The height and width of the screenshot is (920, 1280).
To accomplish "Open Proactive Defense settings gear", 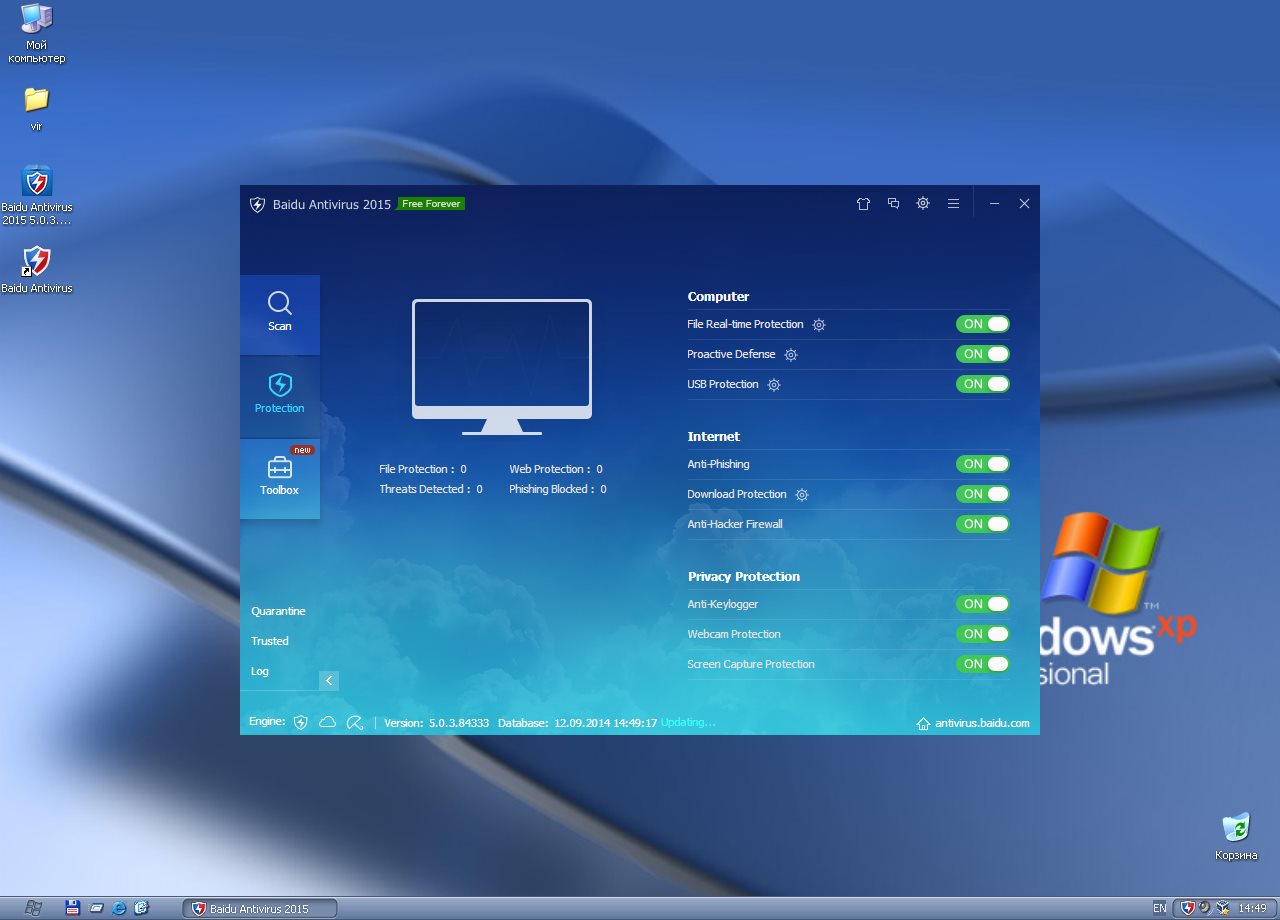I will tap(791, 355).
